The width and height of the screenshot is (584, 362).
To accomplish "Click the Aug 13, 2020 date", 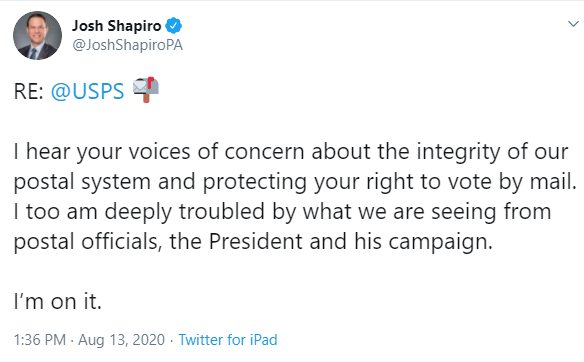I will [x=121, y=340].
